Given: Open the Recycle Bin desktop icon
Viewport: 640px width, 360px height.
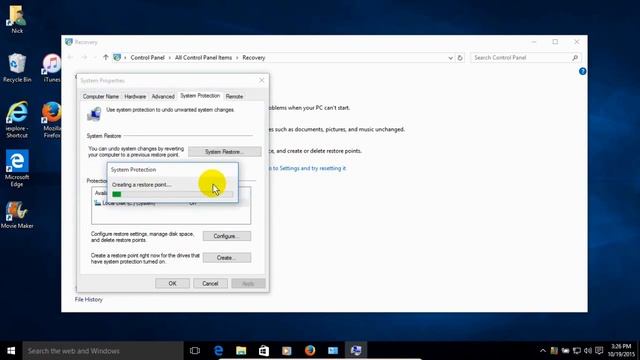Looking at the screenshot, I should click(x=17, y=68).
